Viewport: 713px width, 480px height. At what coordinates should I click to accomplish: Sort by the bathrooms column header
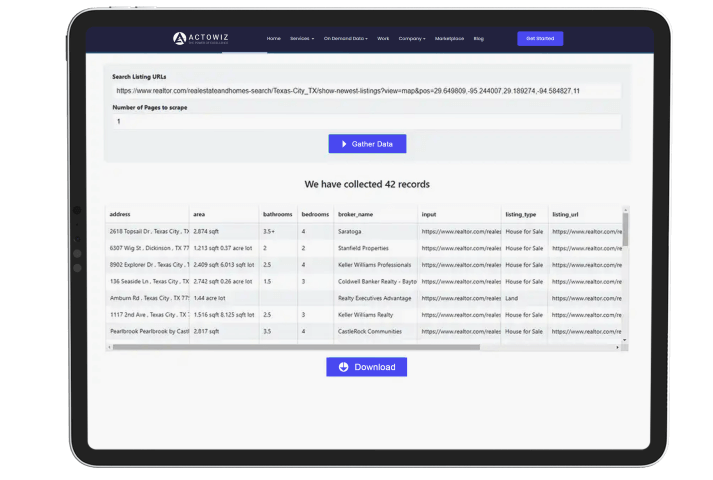(277, 214)
